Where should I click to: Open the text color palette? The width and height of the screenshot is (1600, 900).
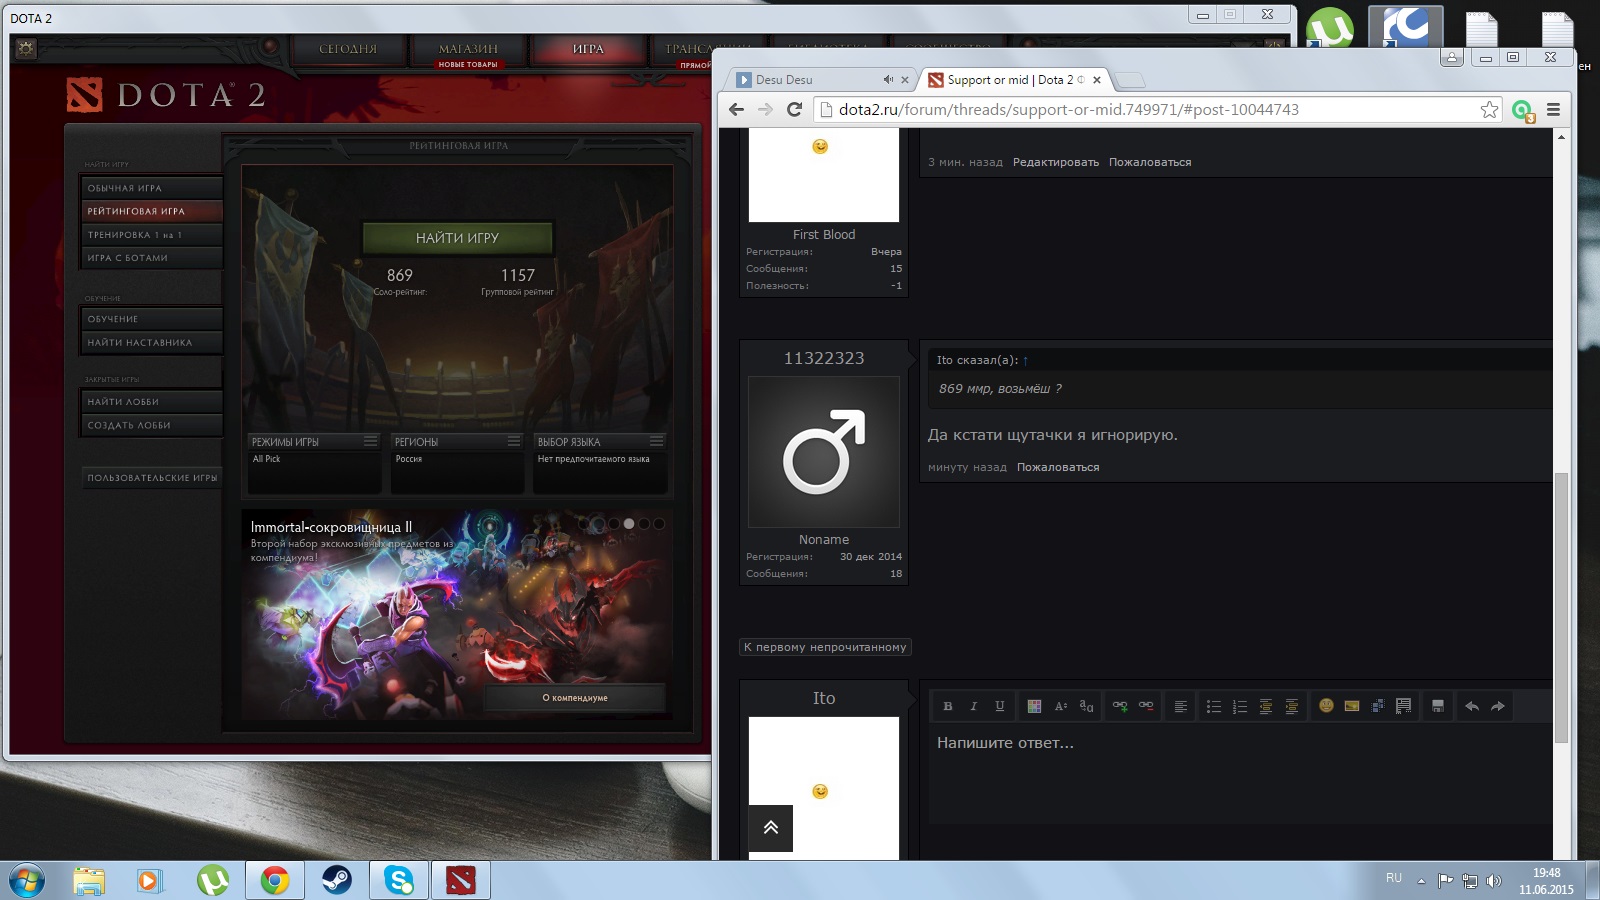pyautogui.click(x=1035, y=706)
